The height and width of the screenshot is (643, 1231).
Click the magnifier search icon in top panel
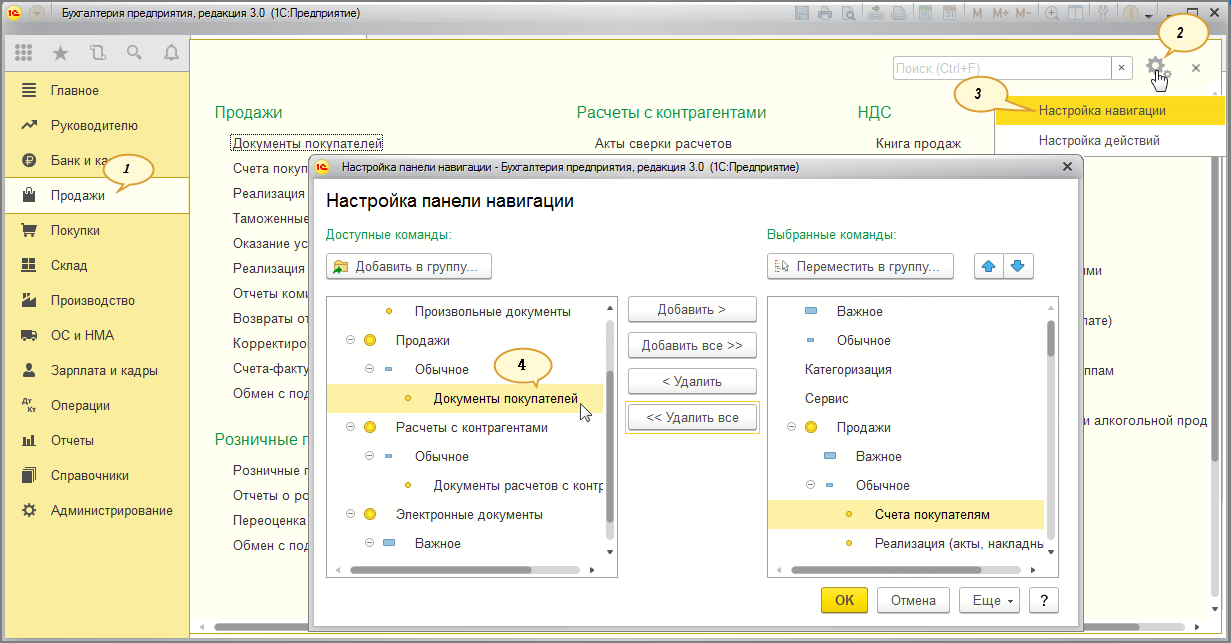click(x=134, y=53)
